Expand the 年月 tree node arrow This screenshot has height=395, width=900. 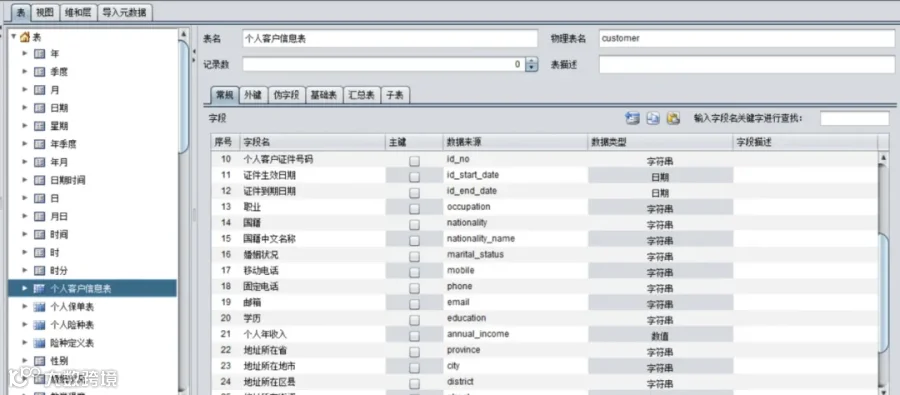(25, 162)
